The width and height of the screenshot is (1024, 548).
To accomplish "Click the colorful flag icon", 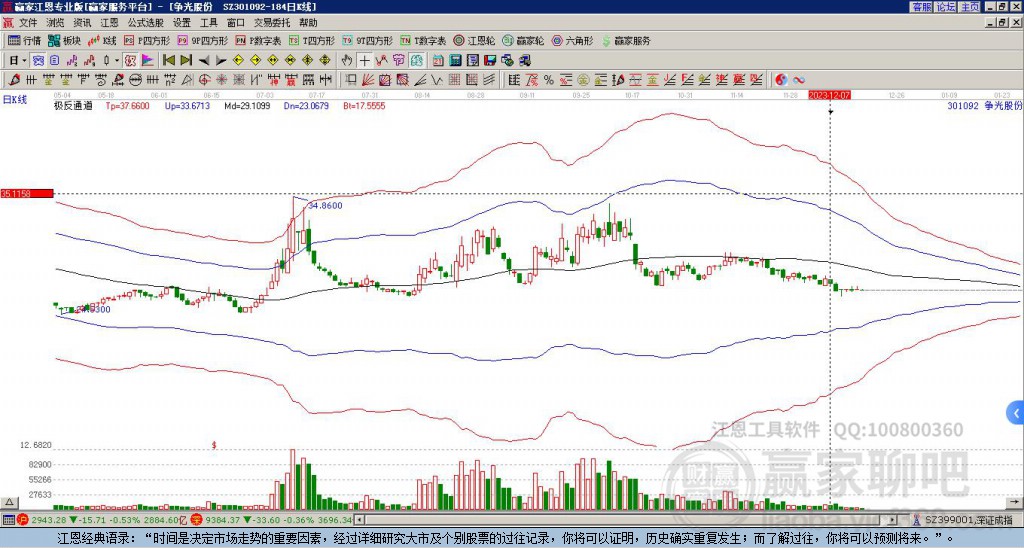I will (148, 61).
